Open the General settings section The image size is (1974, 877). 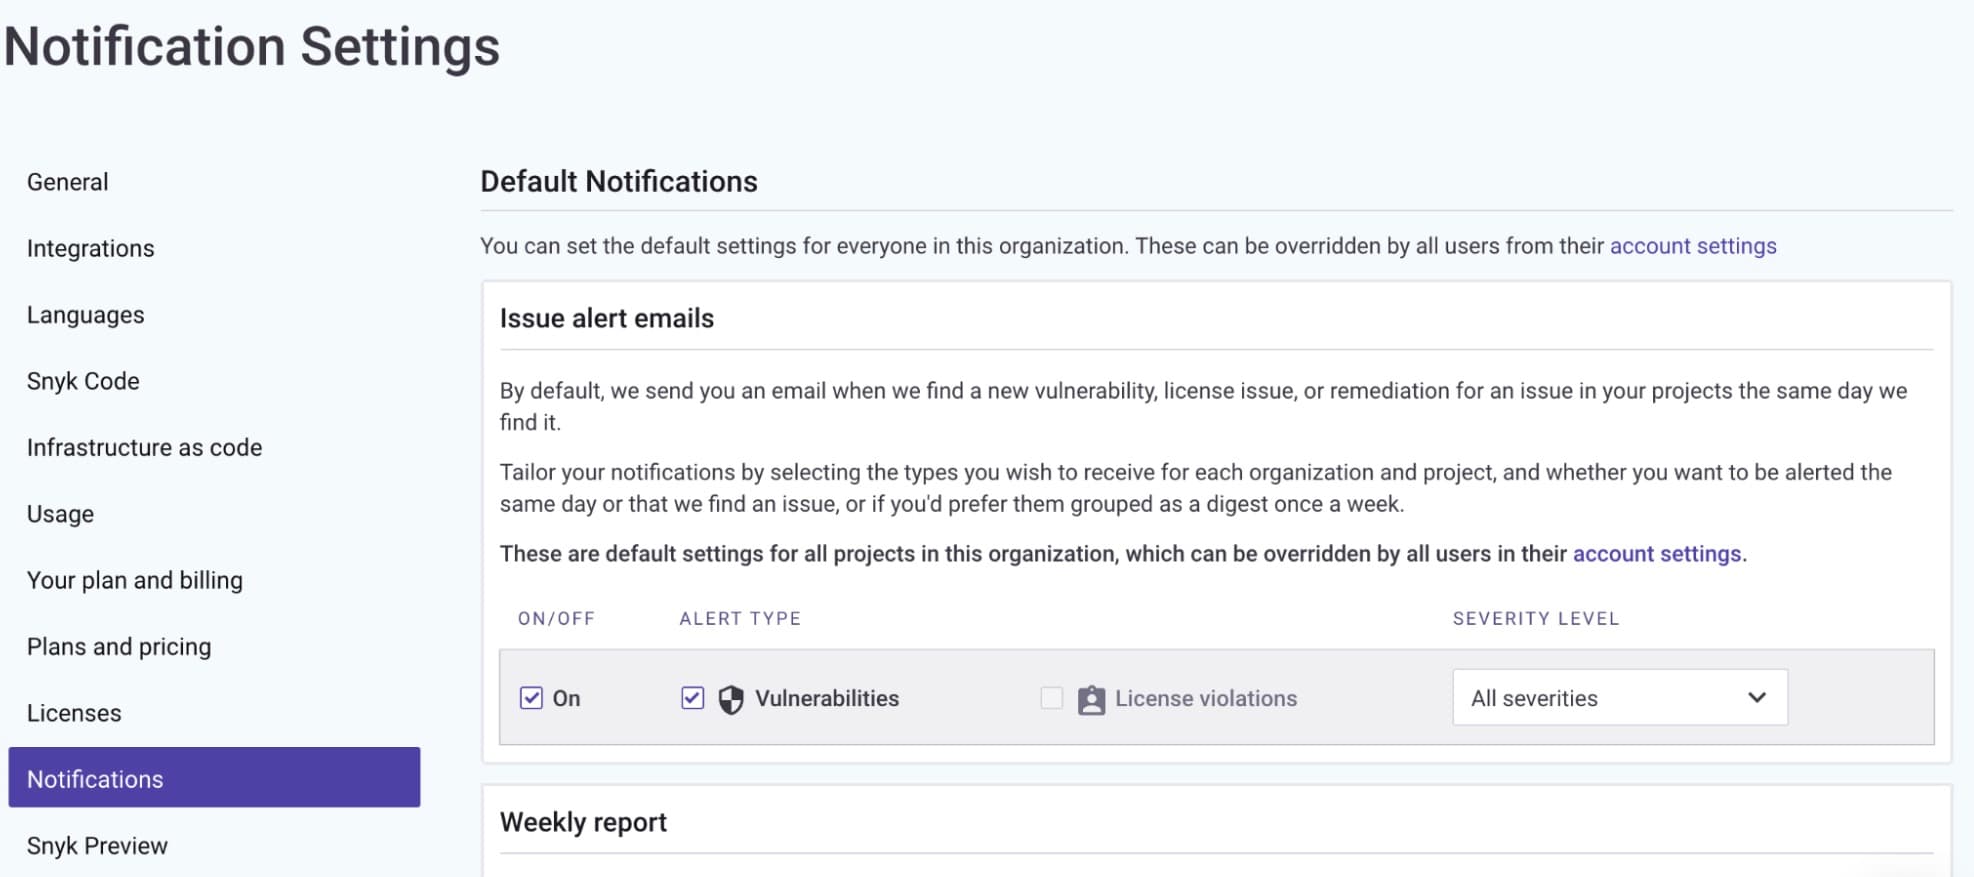click(x=68, y=182)
